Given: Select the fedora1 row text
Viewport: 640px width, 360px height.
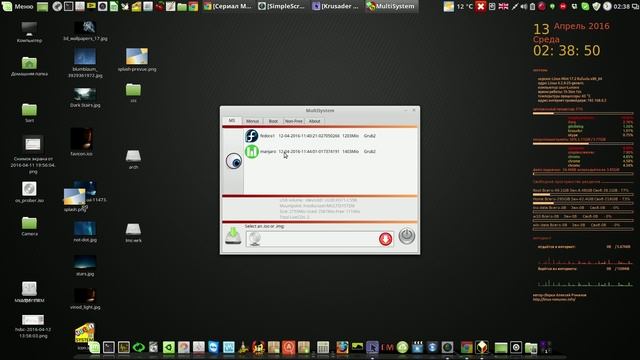Looking at the screenshot, I should (267, 136).
